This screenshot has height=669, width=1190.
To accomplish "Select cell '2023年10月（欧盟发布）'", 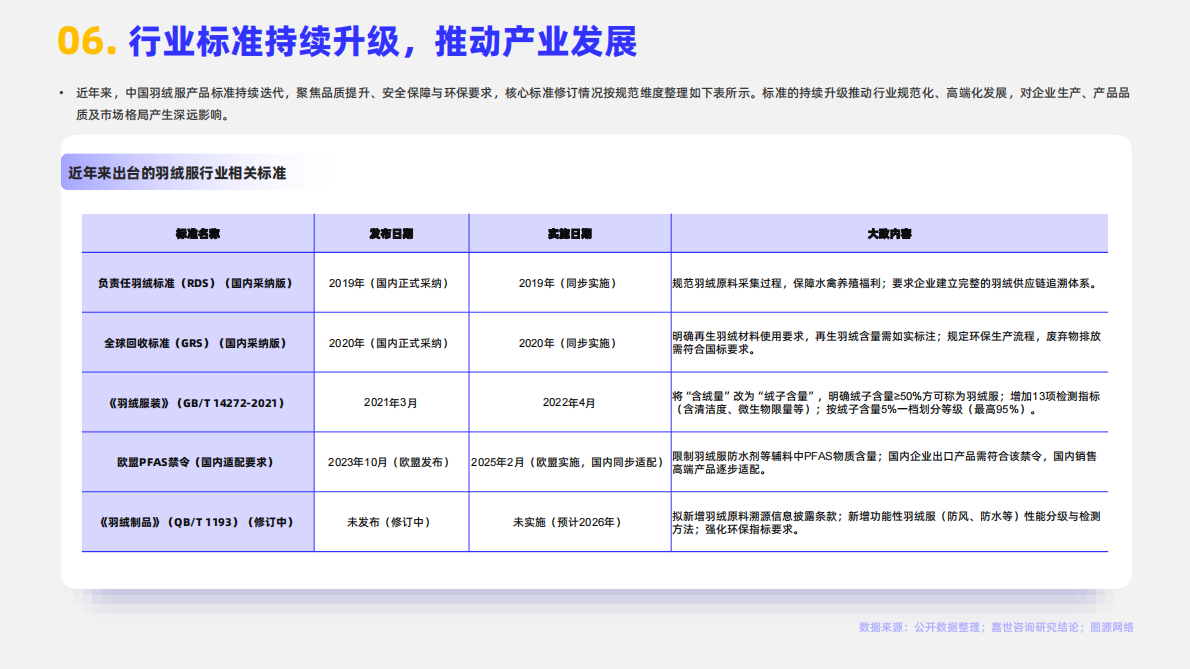I will (x=392, y=462).
